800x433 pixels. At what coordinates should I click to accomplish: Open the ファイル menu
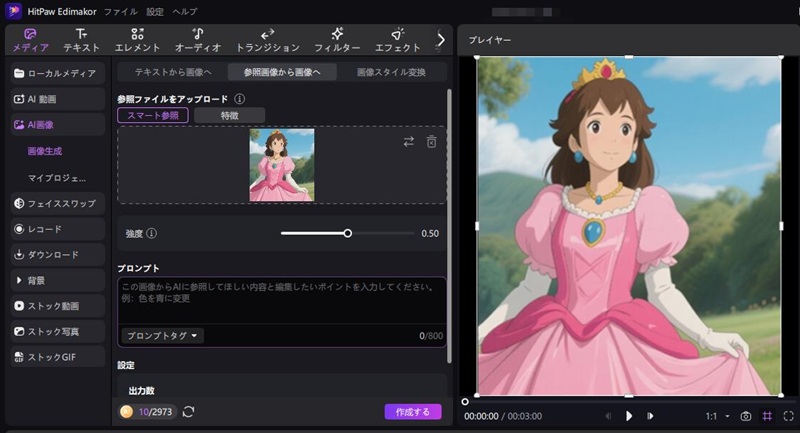click(x=121, y=11)
